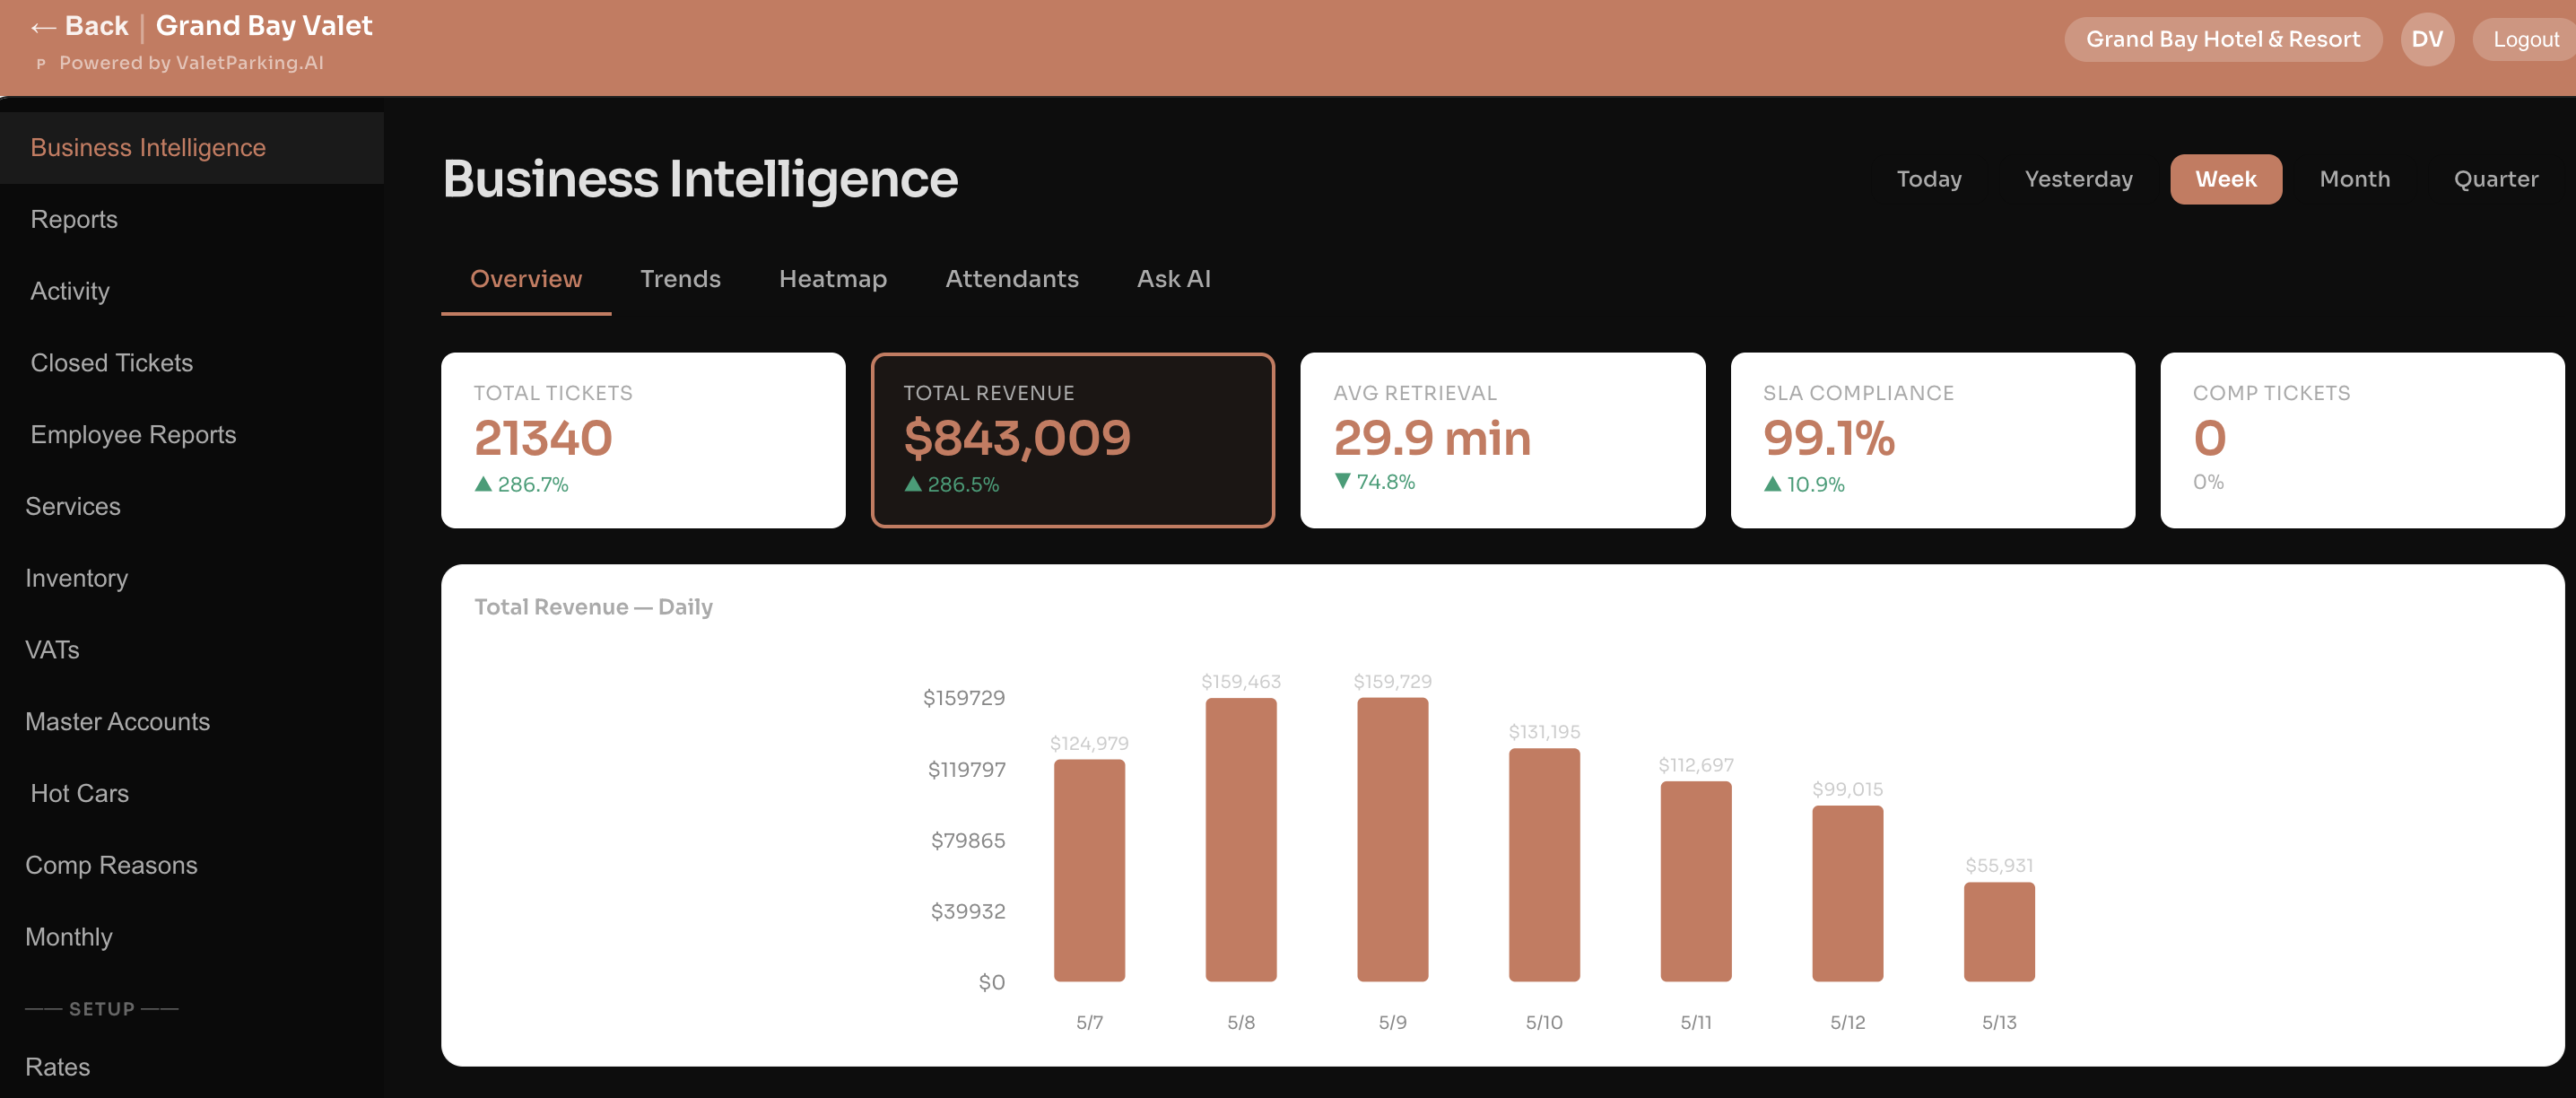Open Monthly in the sidebar
2576x1098 pixels.
click(x=192, y=938)
